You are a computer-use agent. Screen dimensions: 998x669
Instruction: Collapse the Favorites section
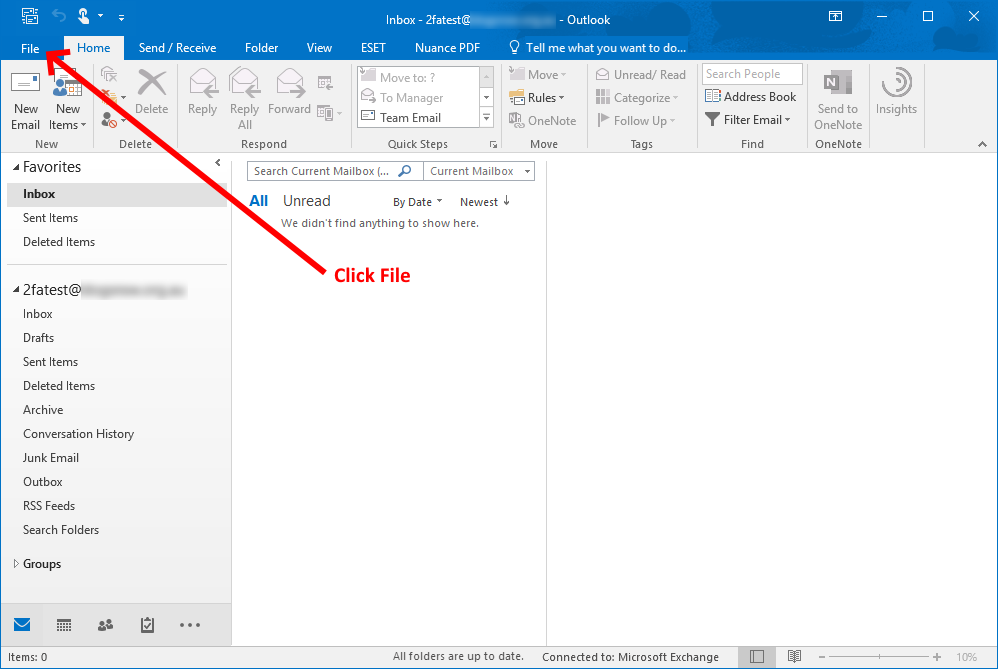click(x=16, y=167)
